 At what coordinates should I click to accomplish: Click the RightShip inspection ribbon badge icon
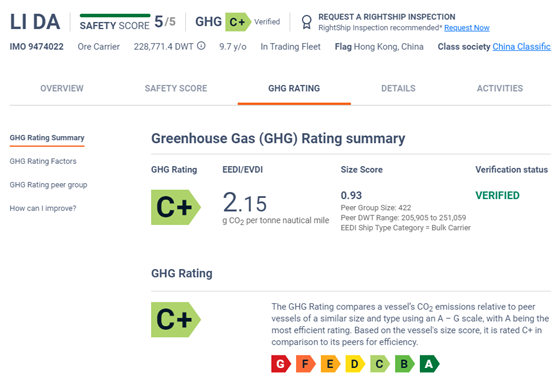click(306, 22)
